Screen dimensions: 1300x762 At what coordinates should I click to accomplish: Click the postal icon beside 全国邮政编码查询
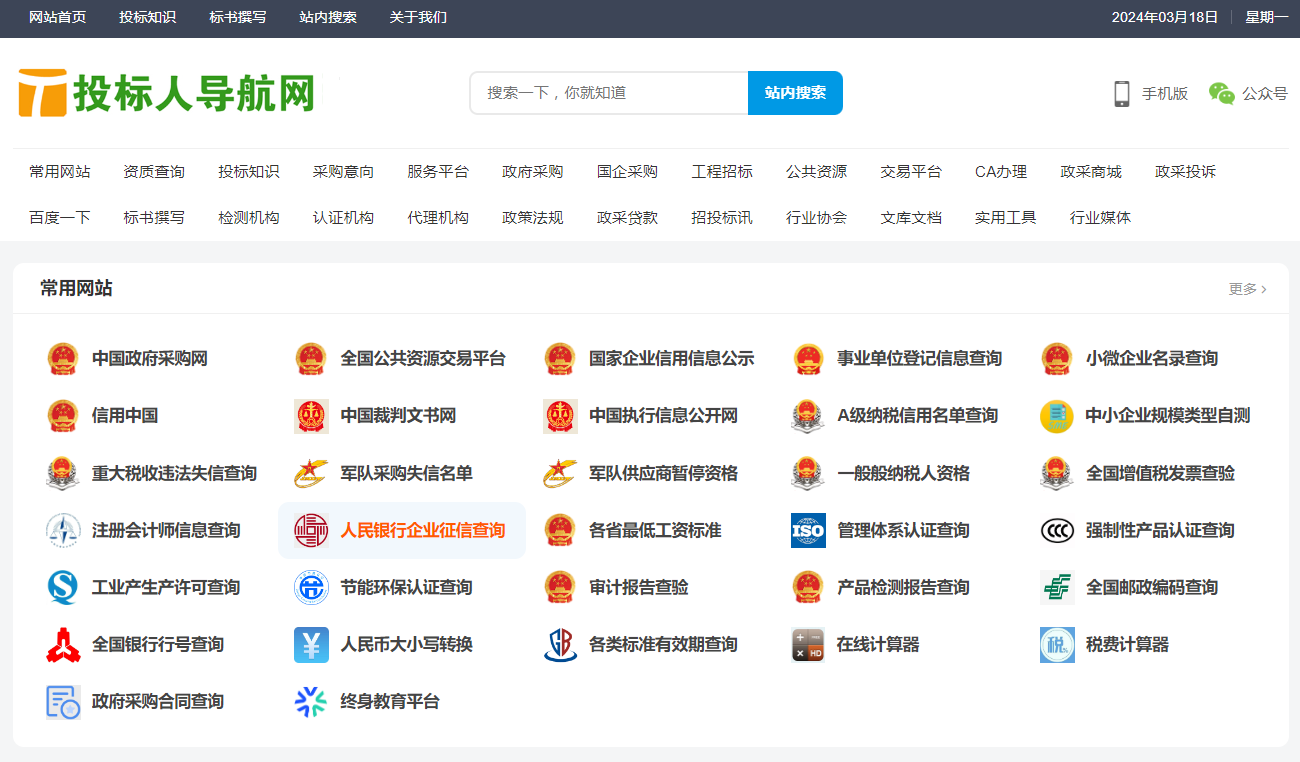pos(1057,587)
